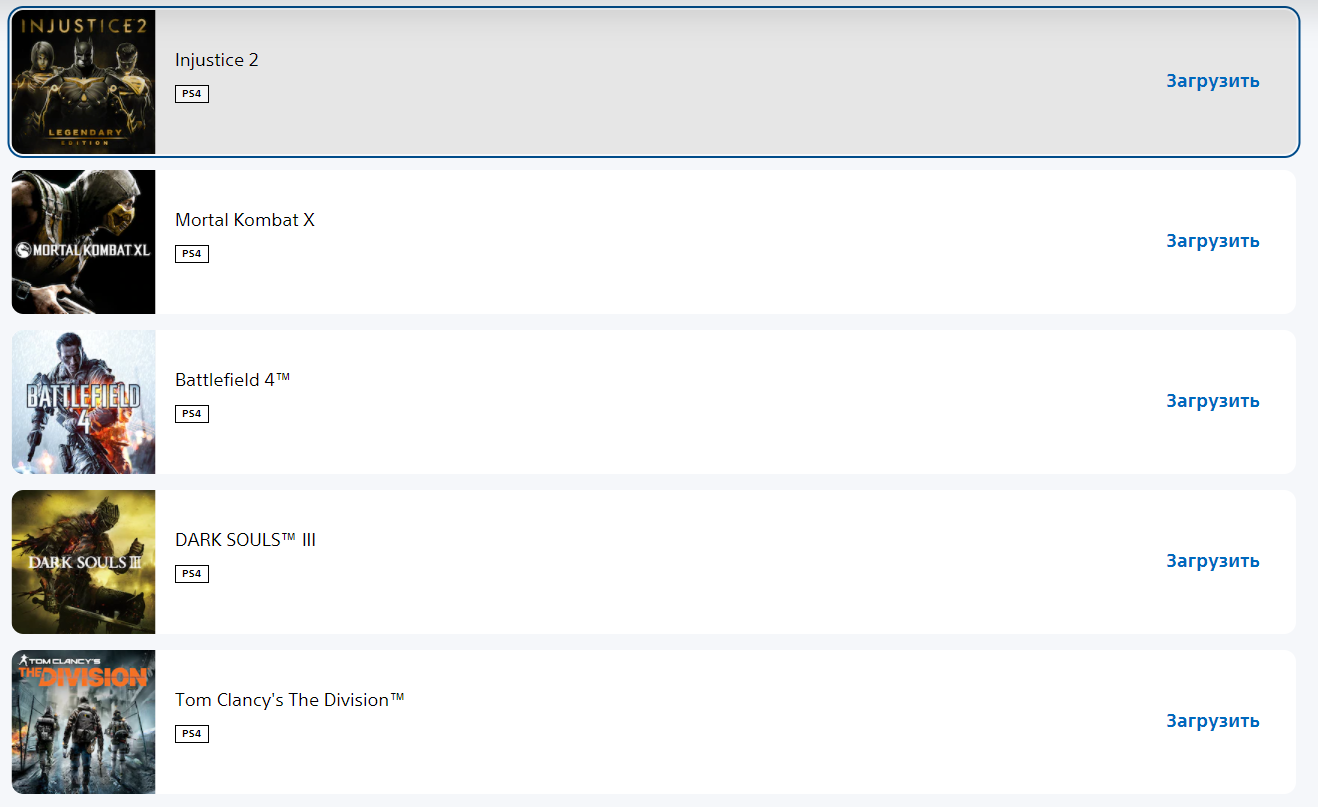Open the Injustice 2 title text
Image resolution: width=1318 pixels, height=807 pixels.
[217, 60]
